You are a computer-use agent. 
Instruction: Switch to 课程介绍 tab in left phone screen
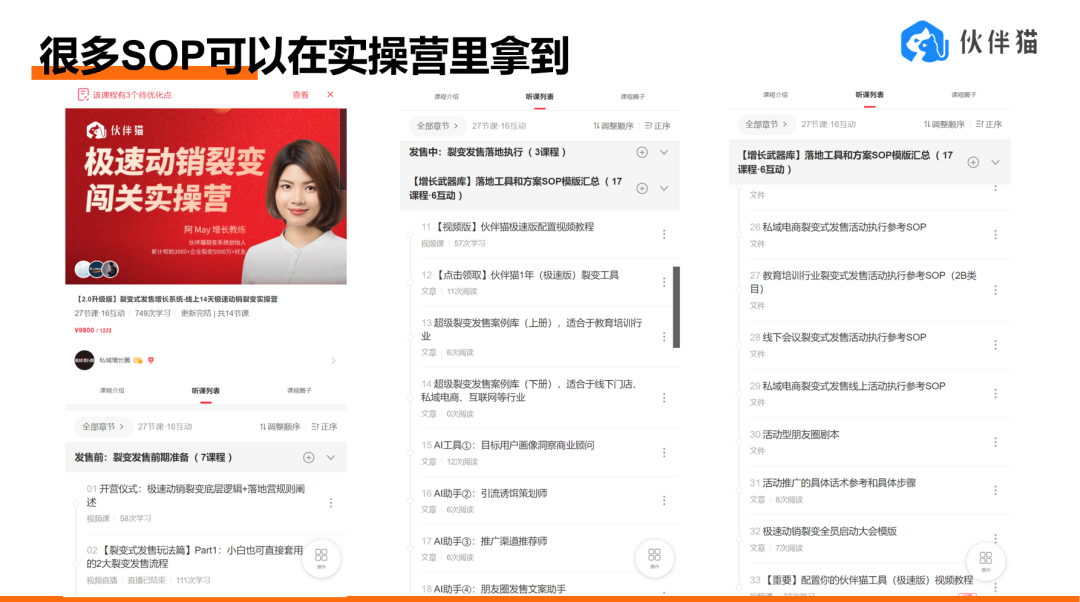[112, 391]
